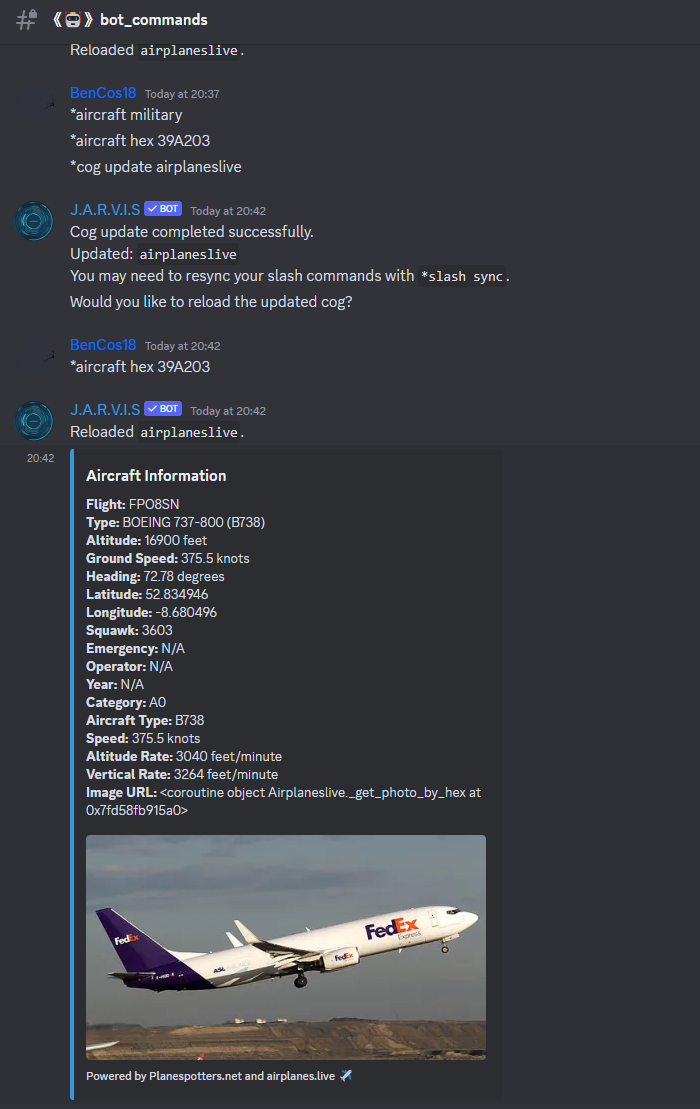
Task: Open J.A.R.V.I.S username on cog update message
Action: pyautogui.click(x=105, y=209)
